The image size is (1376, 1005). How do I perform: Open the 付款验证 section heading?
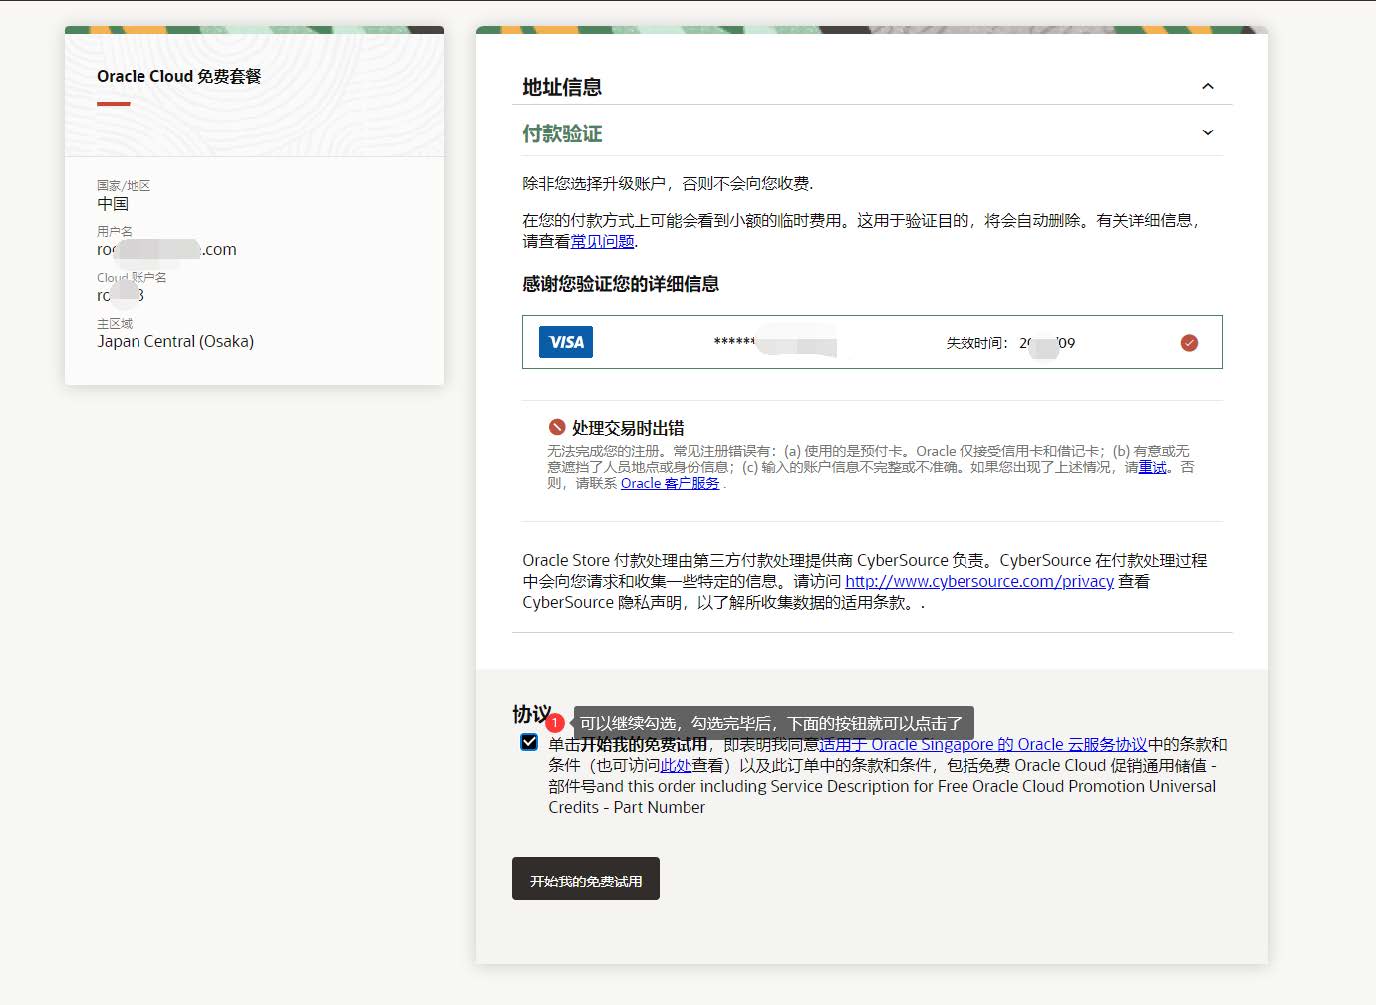point(562,133)
